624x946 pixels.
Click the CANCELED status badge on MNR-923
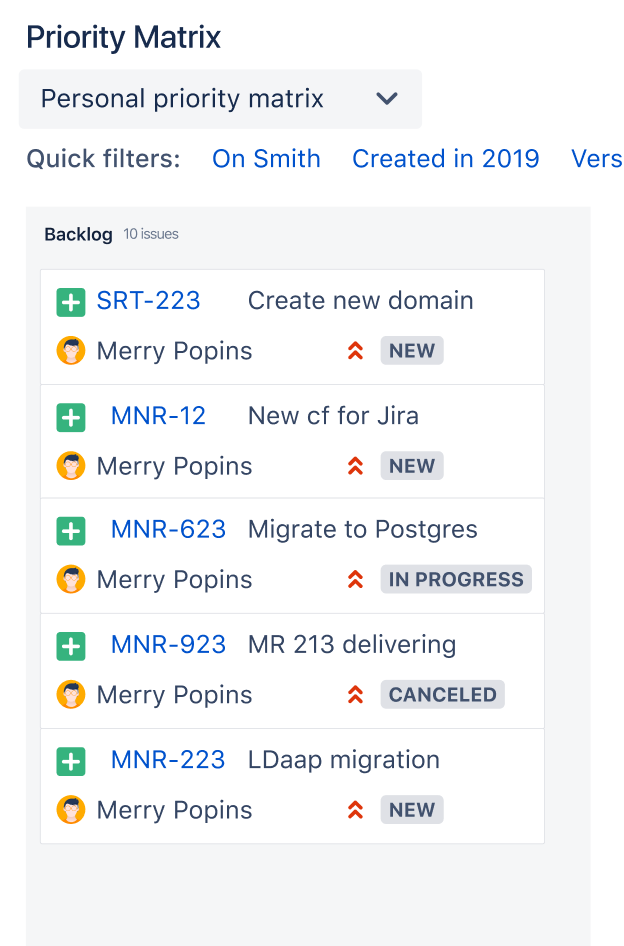(442, 695)
